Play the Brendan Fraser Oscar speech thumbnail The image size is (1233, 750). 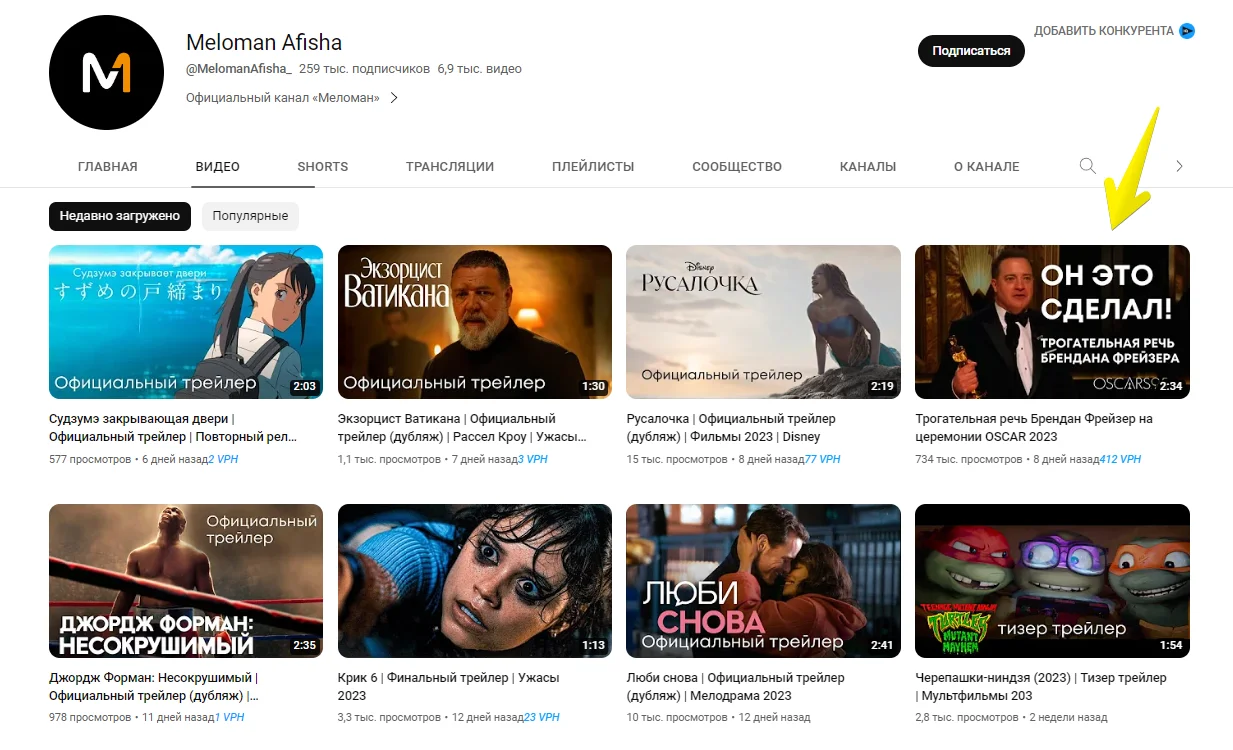pos(1052,322)
